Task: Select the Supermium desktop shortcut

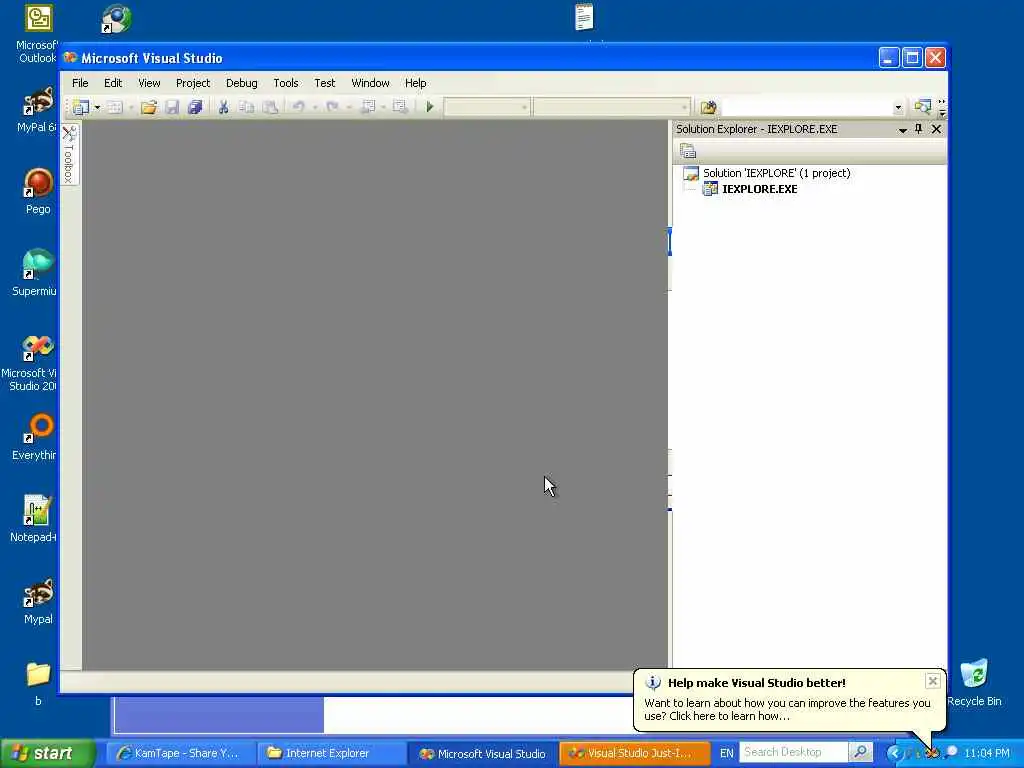Action: tap(35, 273)
